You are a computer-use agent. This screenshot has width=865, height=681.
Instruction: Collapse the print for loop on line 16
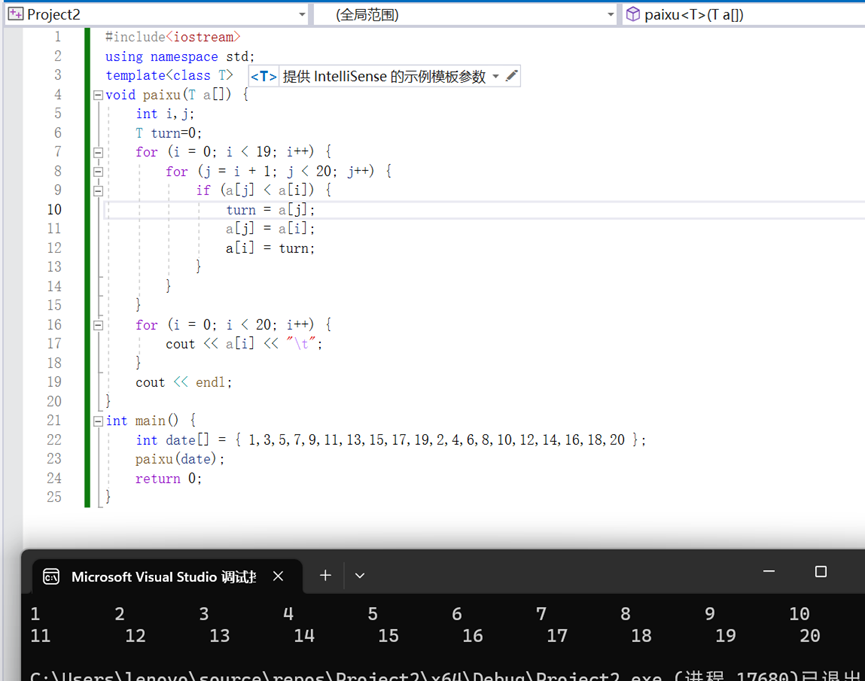coord(98,325)
